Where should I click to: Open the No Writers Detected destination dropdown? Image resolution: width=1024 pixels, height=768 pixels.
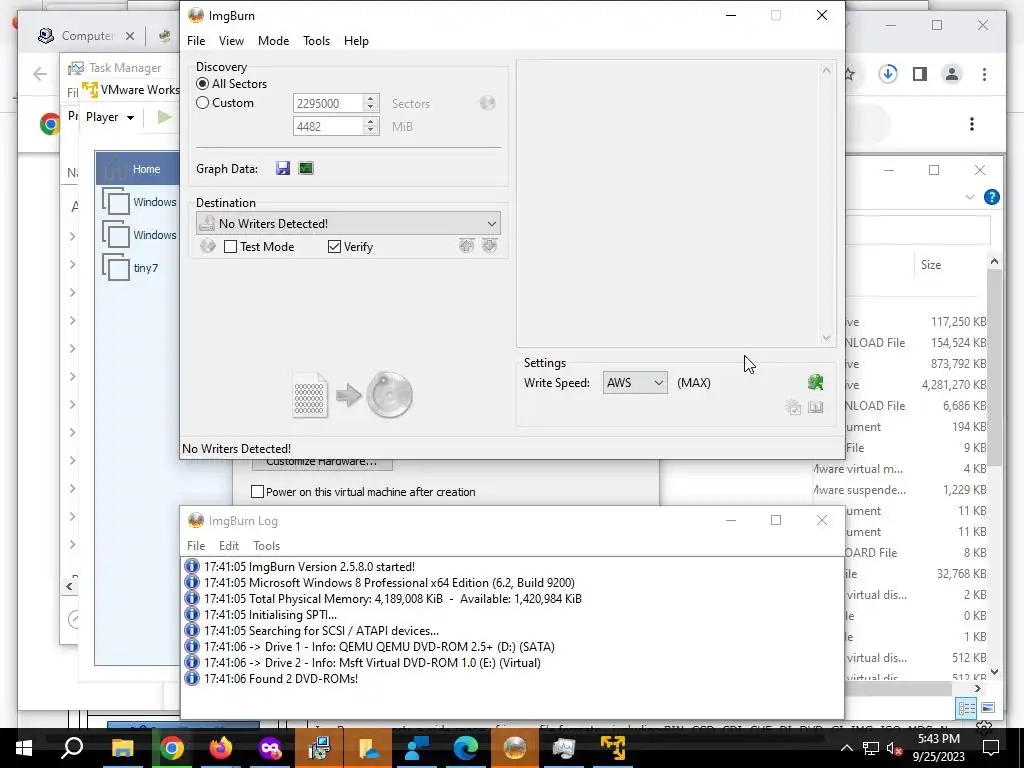tap(348, 223)
